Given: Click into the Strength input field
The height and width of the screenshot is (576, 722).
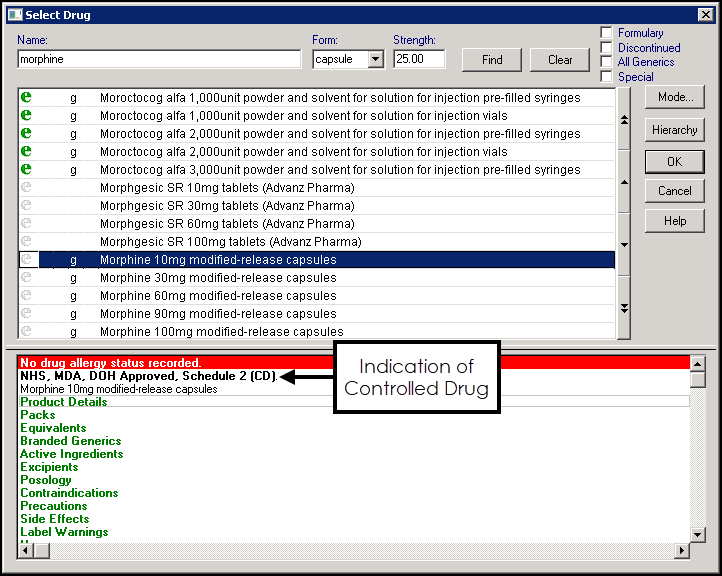Looking at the screenshot, I should 418,60.
